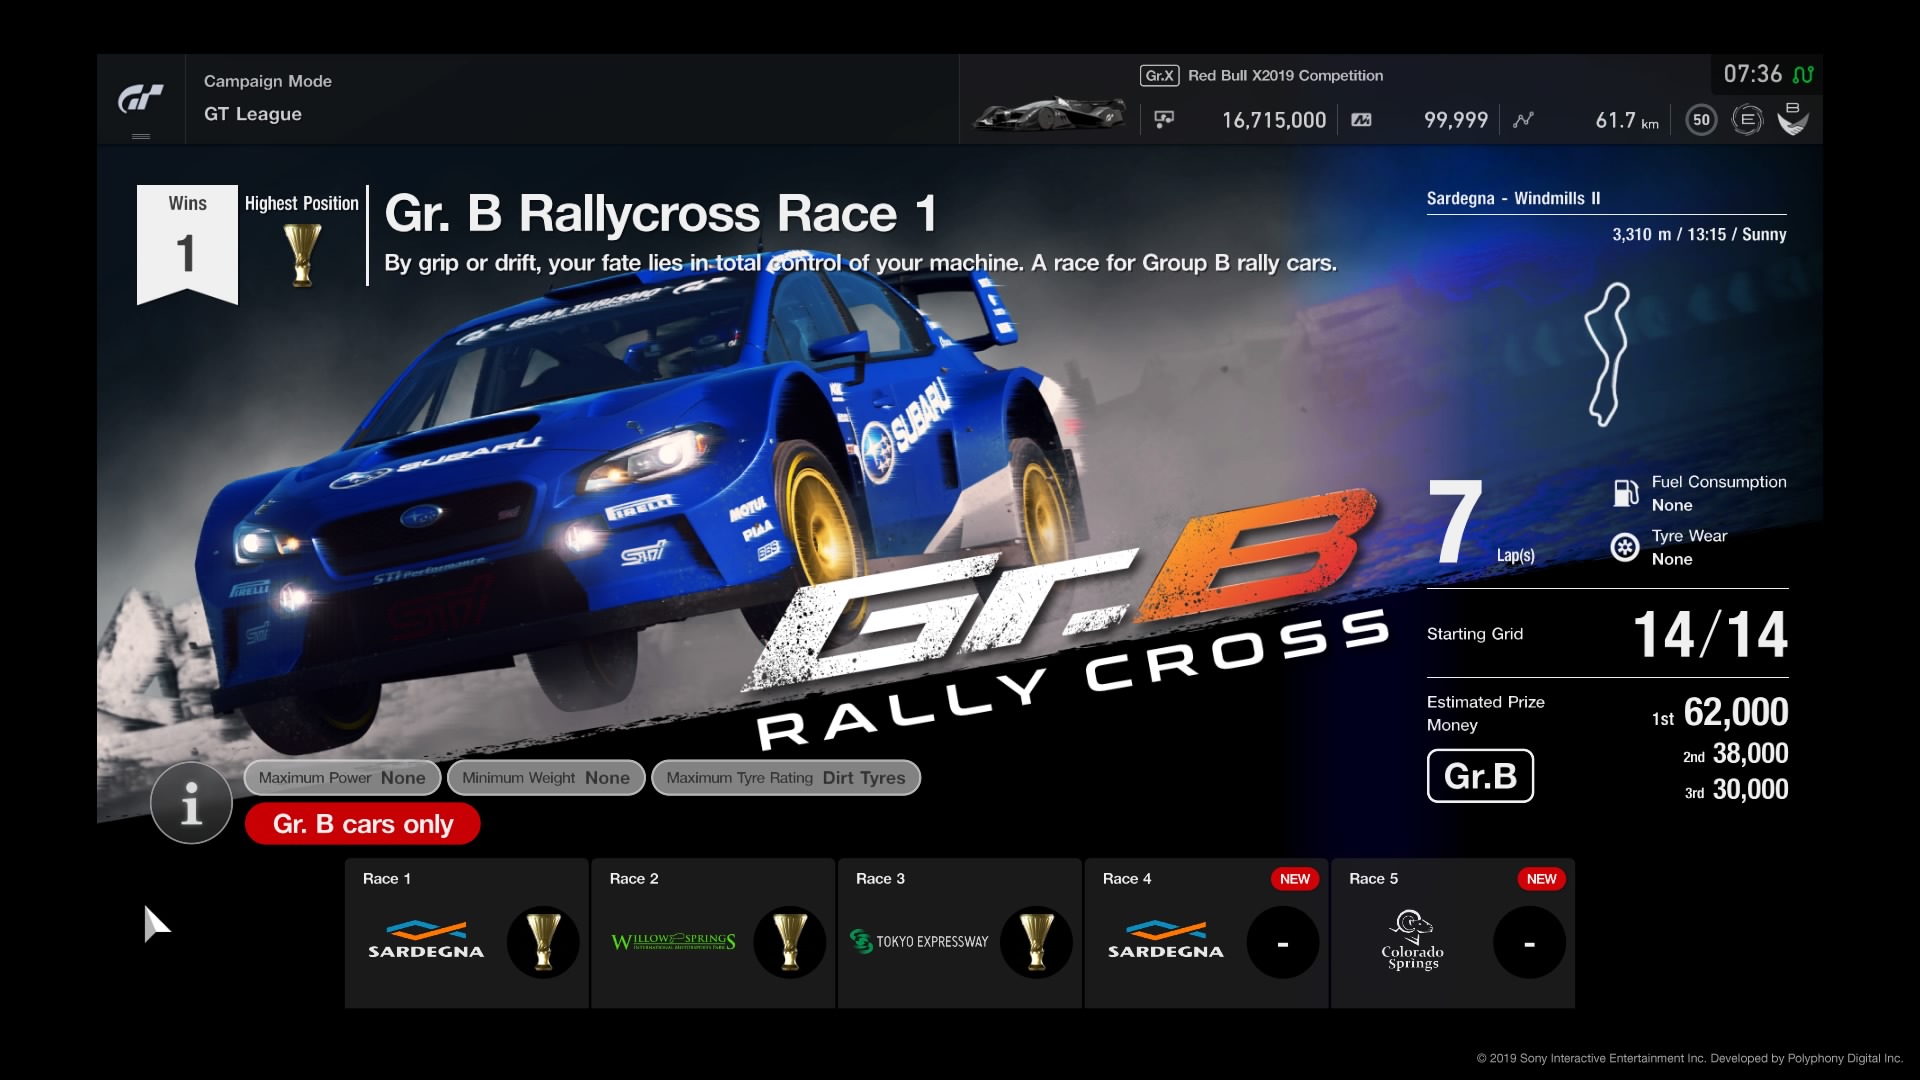Click the Sardegna logo in Race 4
Screen dimensions: 1920x1080
pos(1166,940)
